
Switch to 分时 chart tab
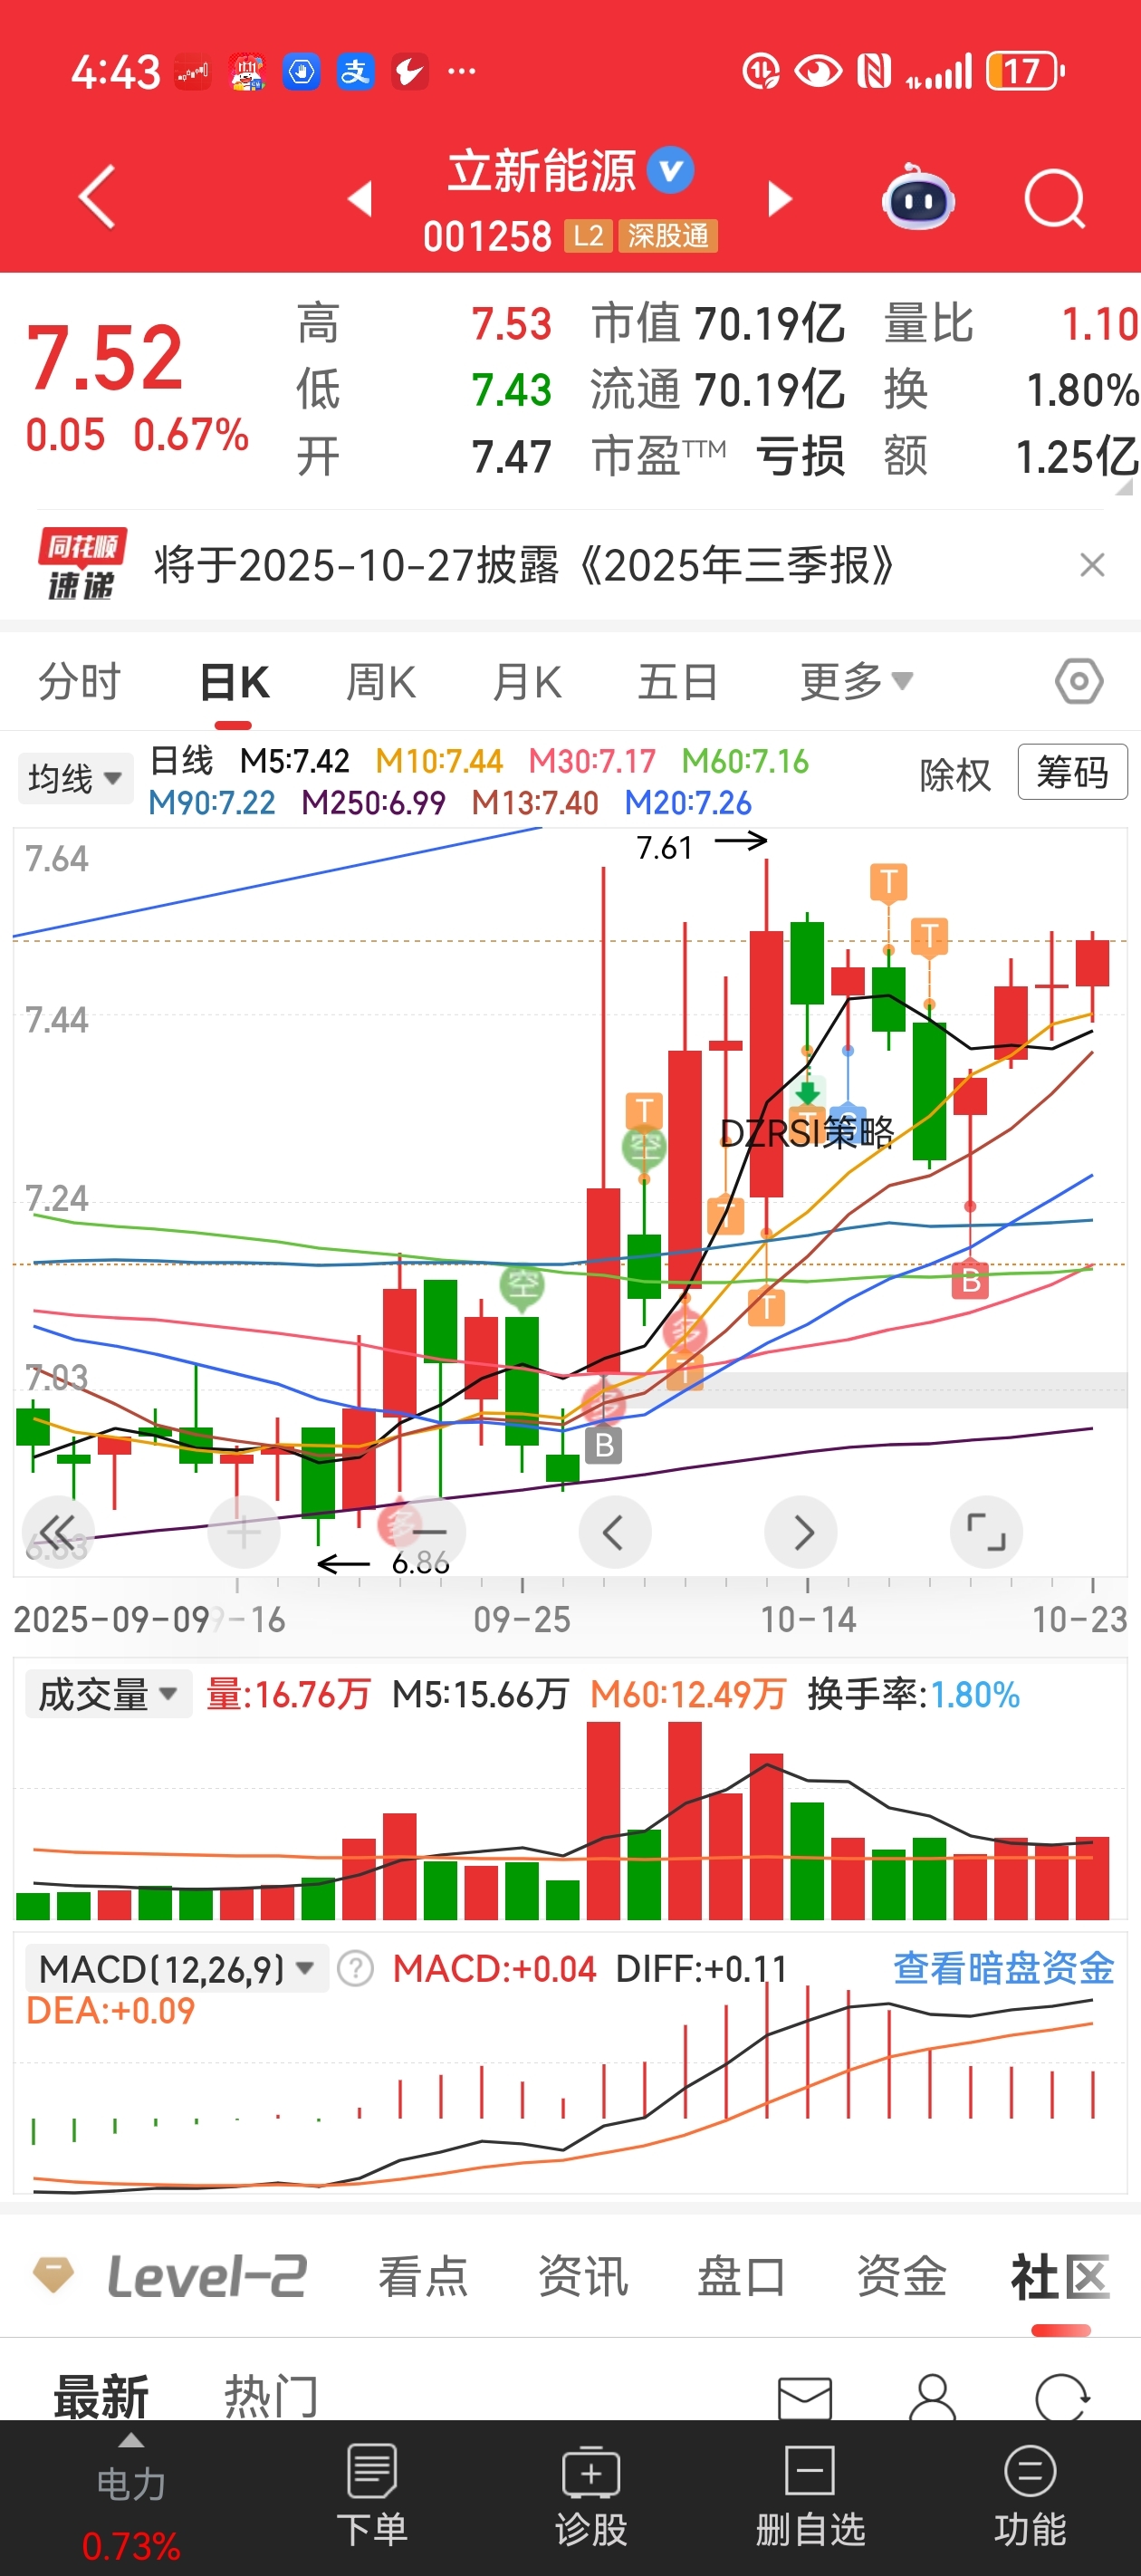(79, 682)
